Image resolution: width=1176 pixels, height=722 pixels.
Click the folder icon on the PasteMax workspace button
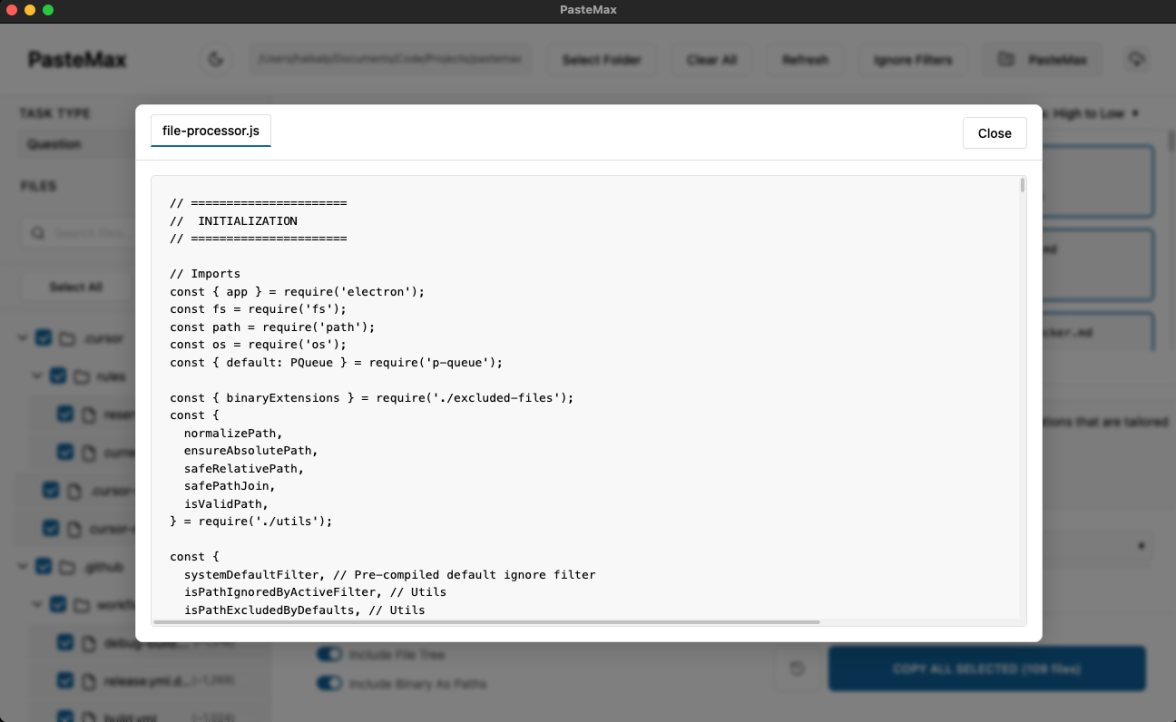[1006, 60]
